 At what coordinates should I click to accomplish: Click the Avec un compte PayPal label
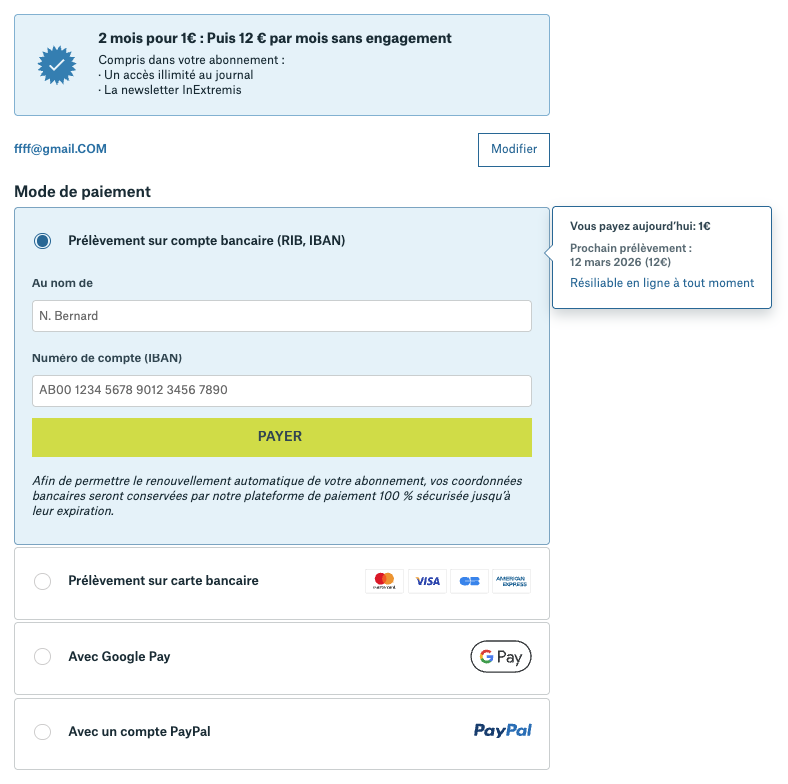coord(139,731)
